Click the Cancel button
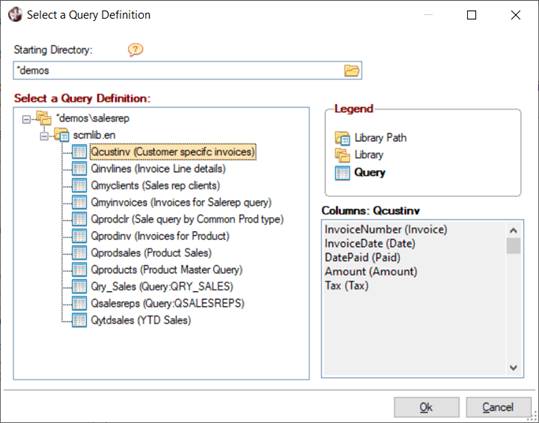This screenshot has width=539, height=423. click(498, 407)
